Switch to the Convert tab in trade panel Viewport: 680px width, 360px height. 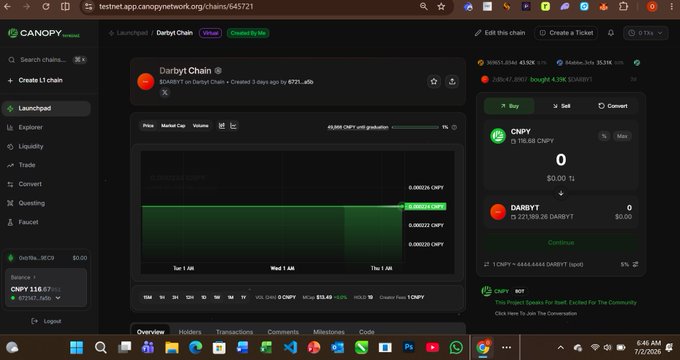click(612, 106)
